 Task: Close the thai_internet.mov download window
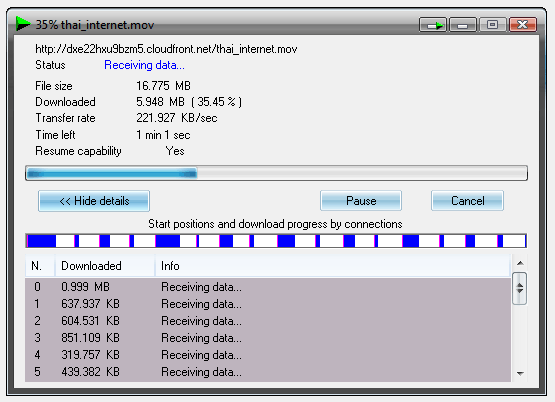523,25
